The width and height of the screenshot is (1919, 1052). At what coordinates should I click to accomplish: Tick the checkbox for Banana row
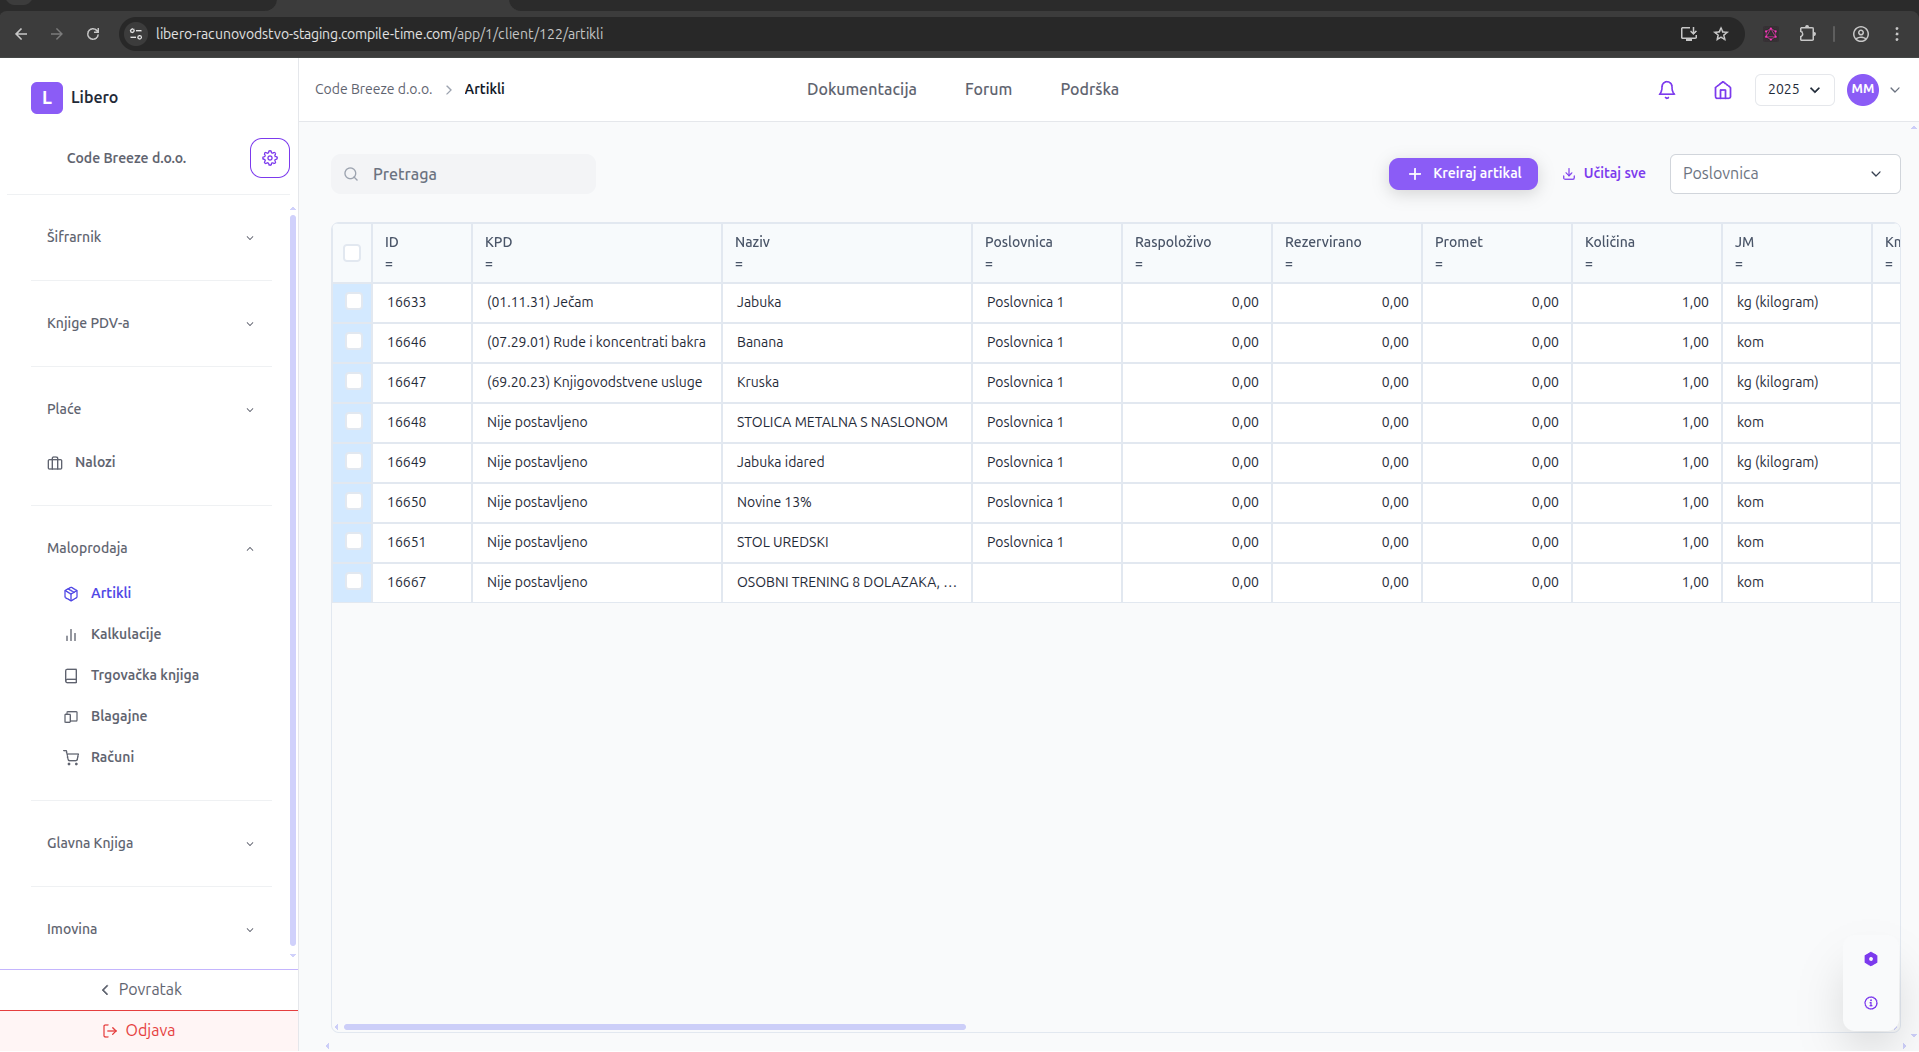click(x=354, y=341)
